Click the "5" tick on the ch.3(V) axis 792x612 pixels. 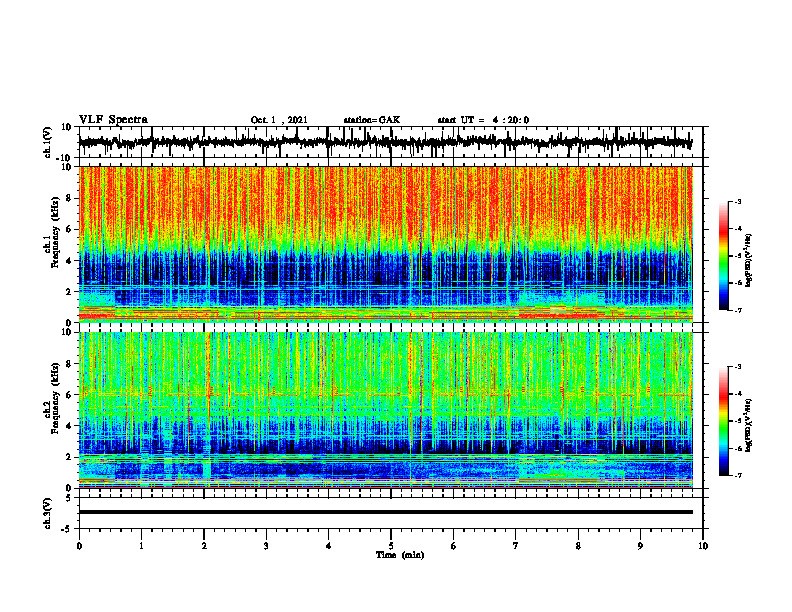tap(70, 498)
